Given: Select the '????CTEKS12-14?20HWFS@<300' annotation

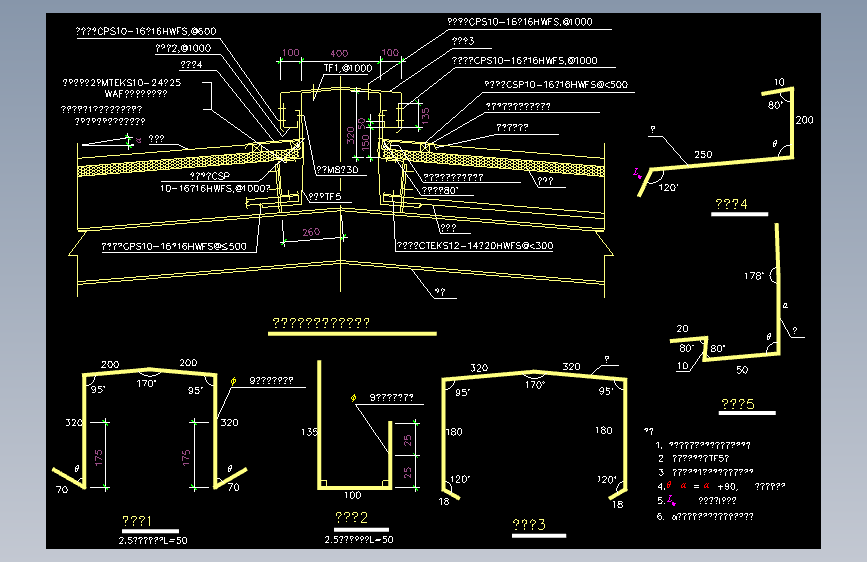Looking at the screenshot, I should 475,246.
